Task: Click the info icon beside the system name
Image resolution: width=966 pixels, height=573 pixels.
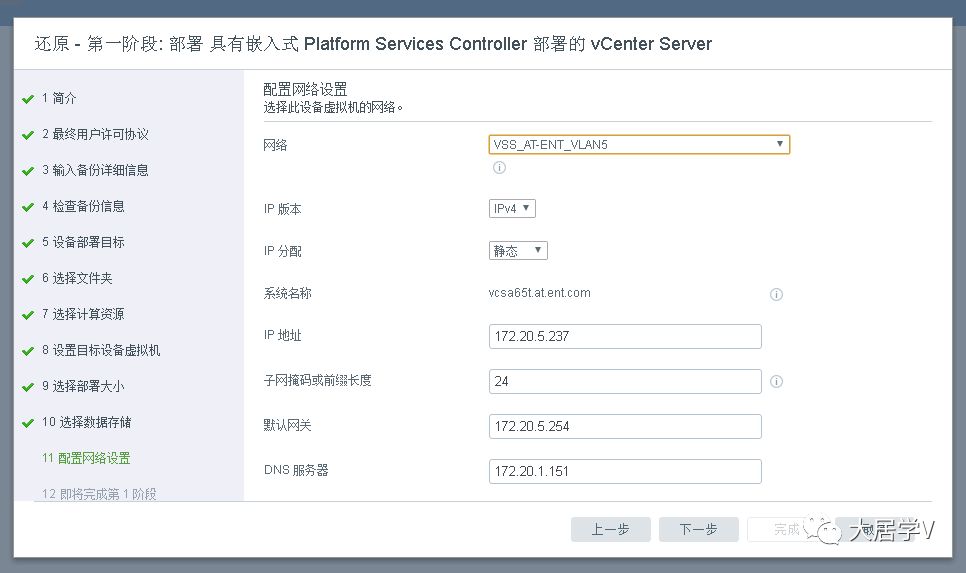Action: tap(776, 294)
